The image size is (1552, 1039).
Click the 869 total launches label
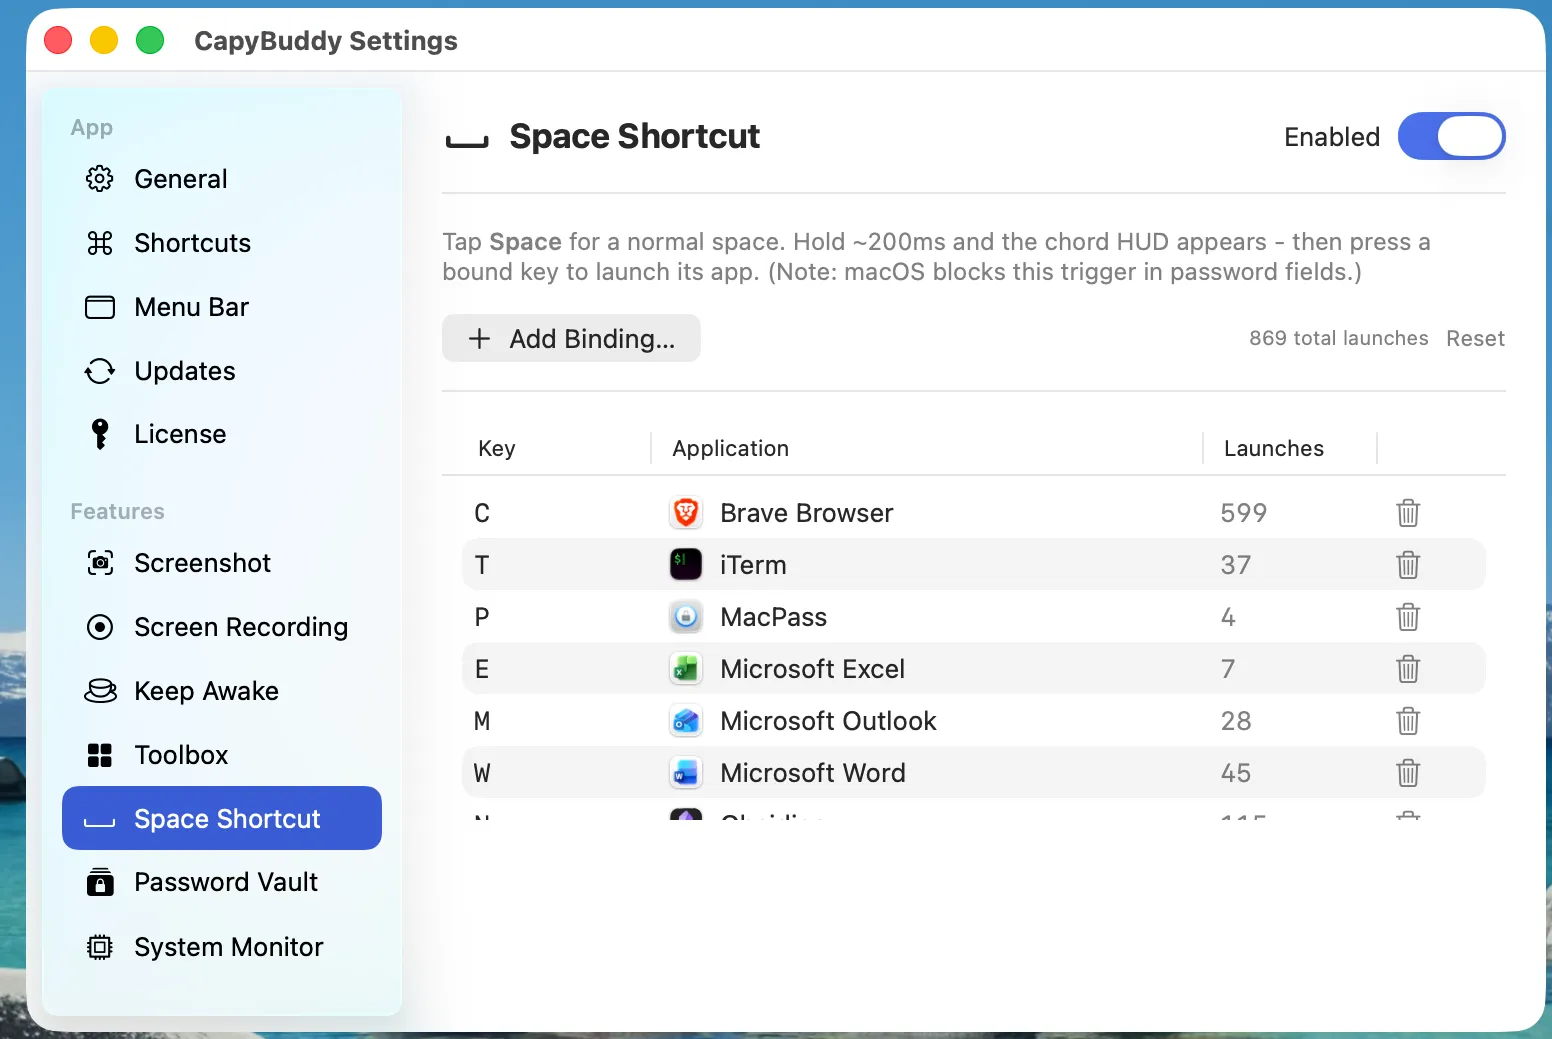point(1338,338)
